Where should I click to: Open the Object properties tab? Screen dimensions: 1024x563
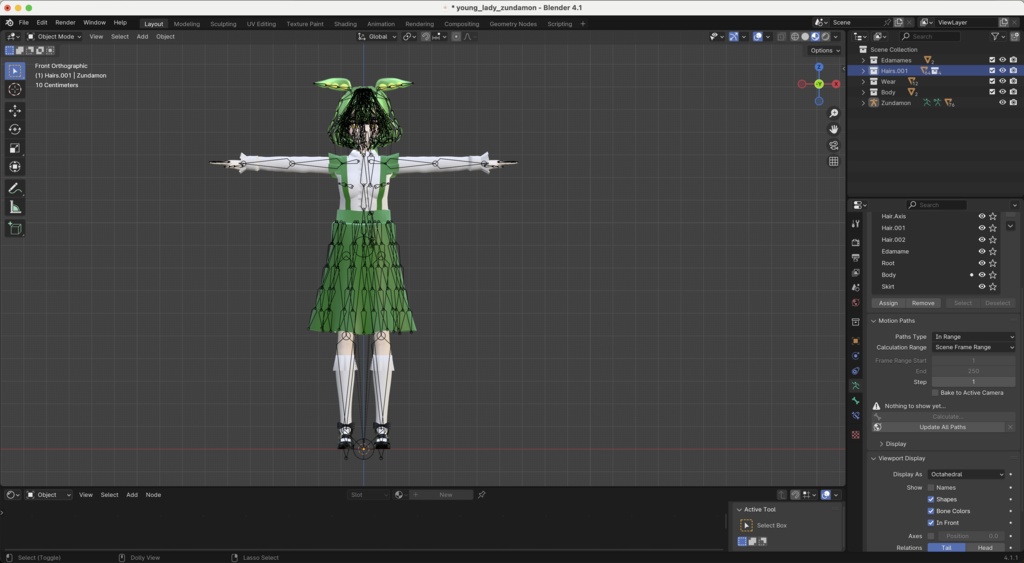pos(856,340)
